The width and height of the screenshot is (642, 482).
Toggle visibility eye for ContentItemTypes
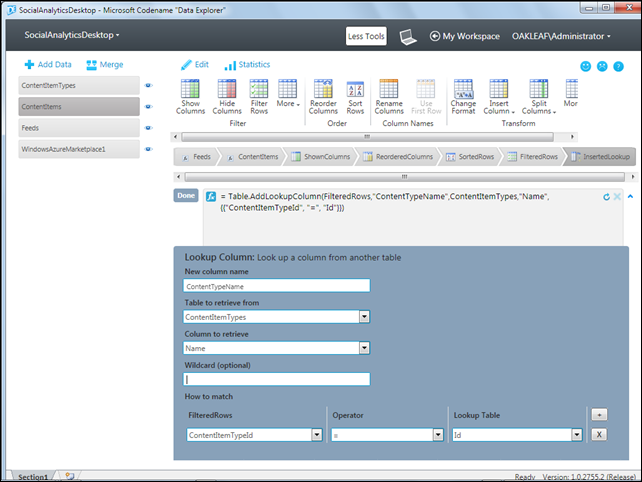[x=148, y=86]
